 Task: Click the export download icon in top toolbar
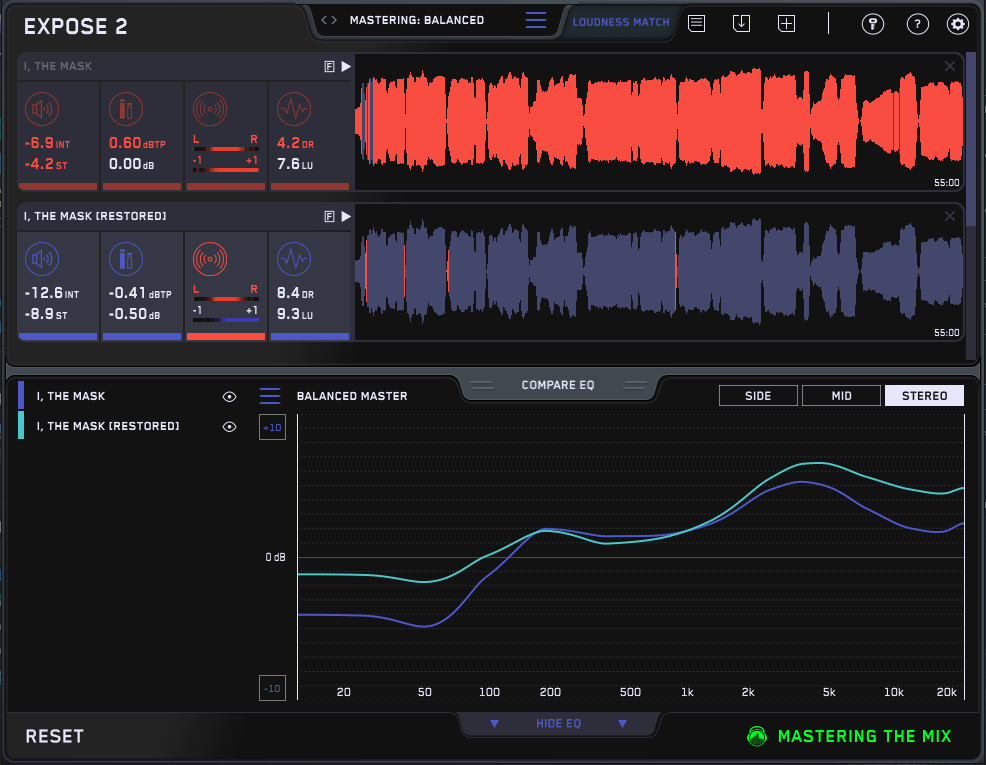click(741, 23)
